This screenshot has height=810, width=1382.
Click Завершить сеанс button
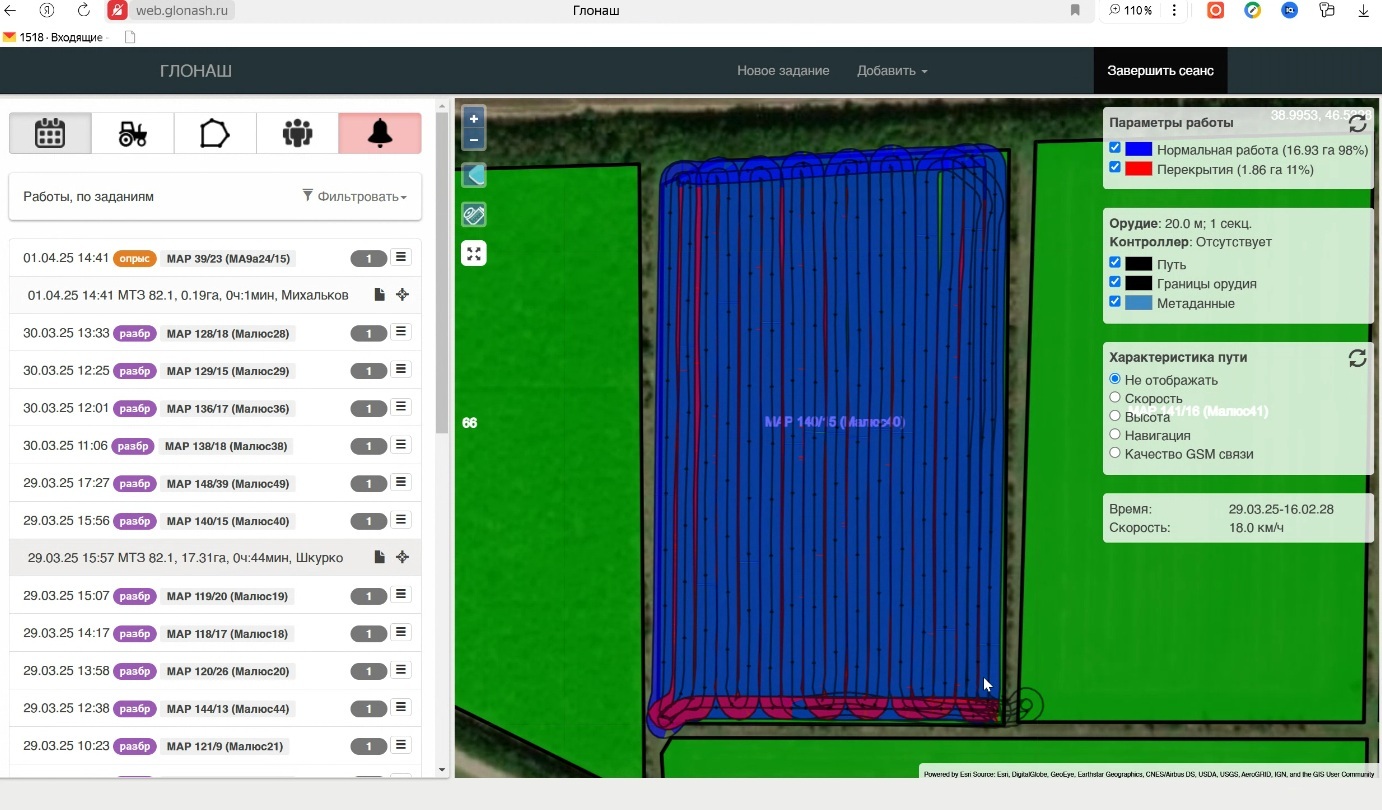[x=1160, y=71]
